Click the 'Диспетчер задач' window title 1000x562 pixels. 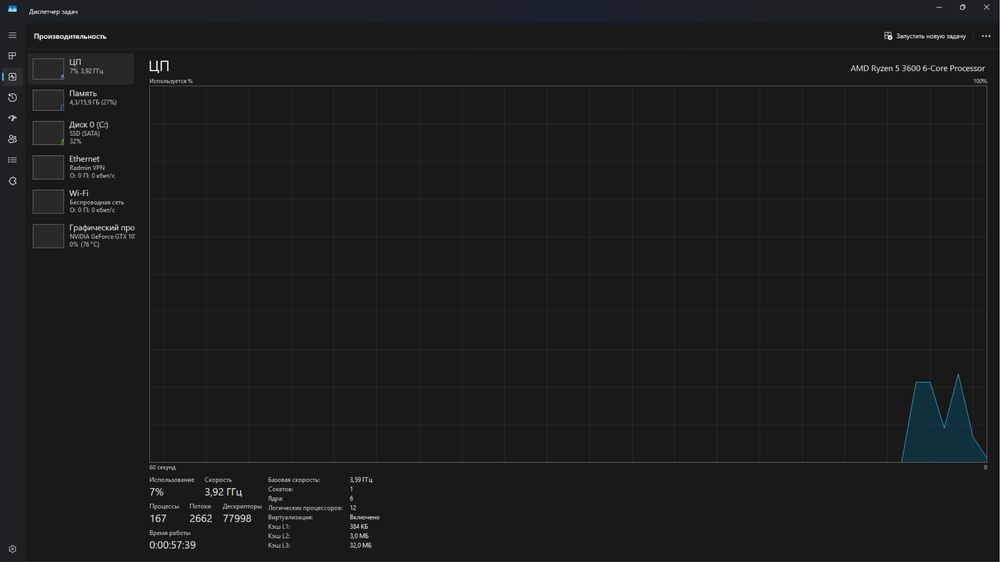54,11
